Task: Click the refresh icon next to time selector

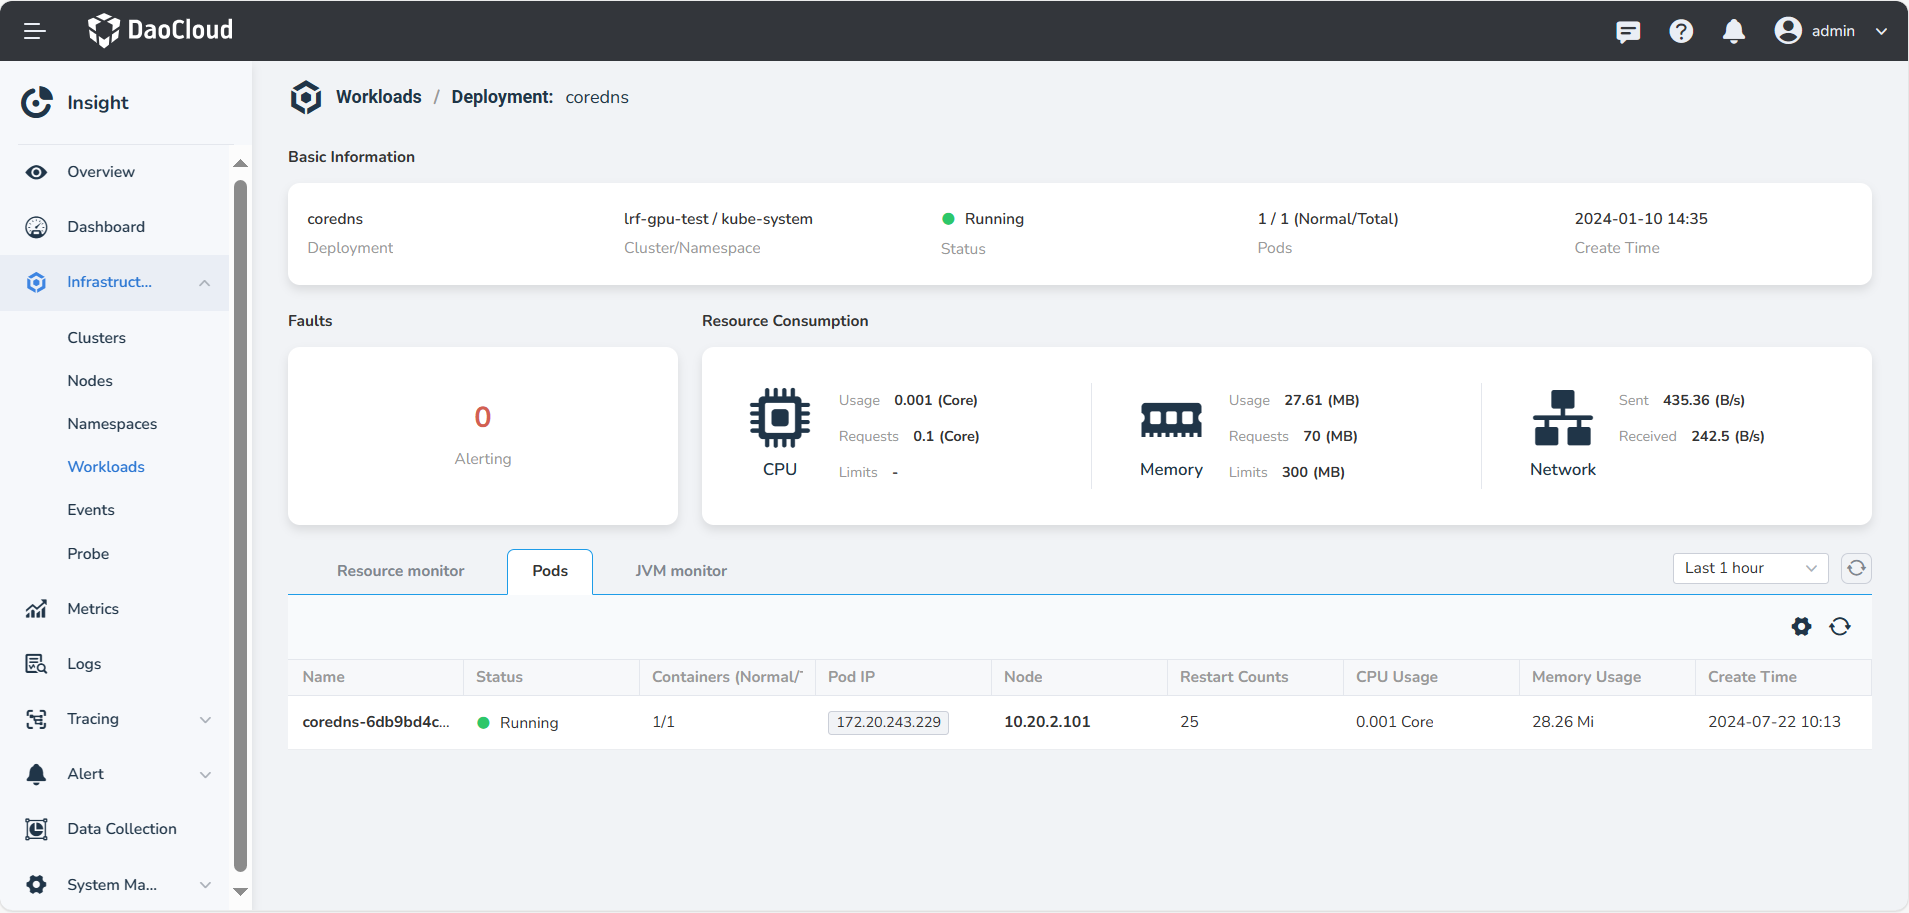Action: pyautogui.click(x=1856, y=568)
